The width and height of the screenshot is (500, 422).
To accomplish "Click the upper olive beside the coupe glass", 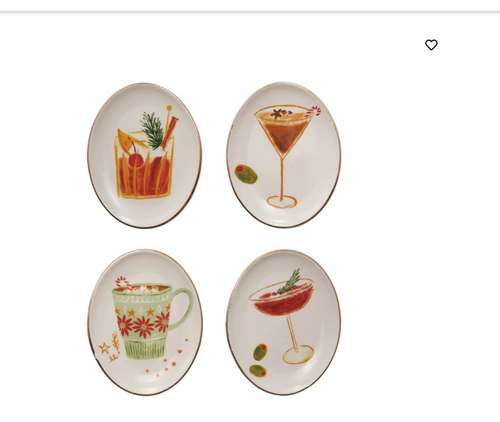I will [260, 352].
